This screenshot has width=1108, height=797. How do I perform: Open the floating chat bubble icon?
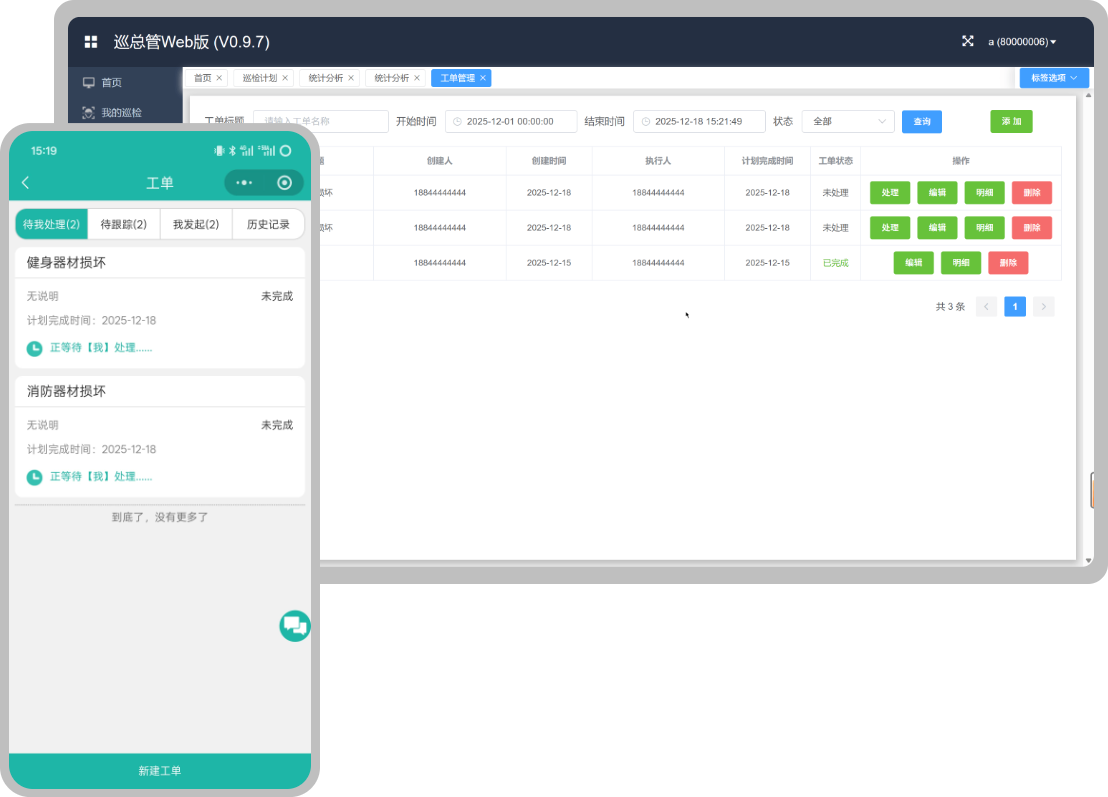(x=294, y=626)
